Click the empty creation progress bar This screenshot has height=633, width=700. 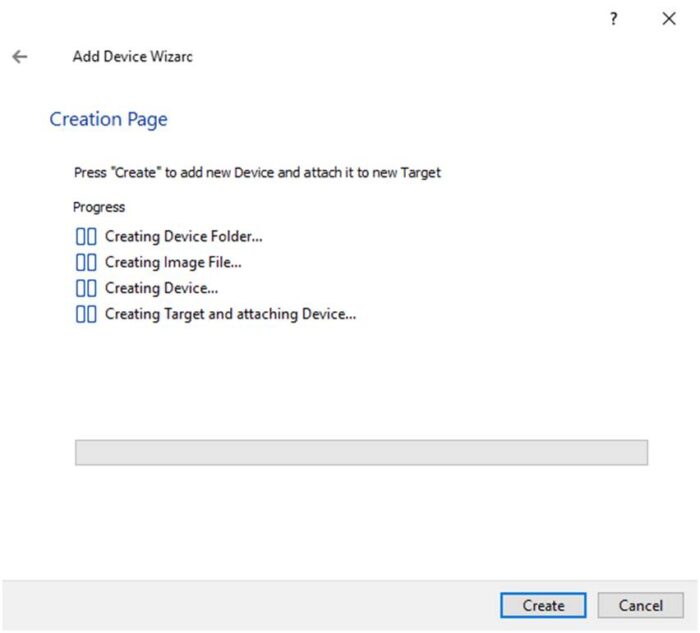pyautogui.click(x=361, y=453)
